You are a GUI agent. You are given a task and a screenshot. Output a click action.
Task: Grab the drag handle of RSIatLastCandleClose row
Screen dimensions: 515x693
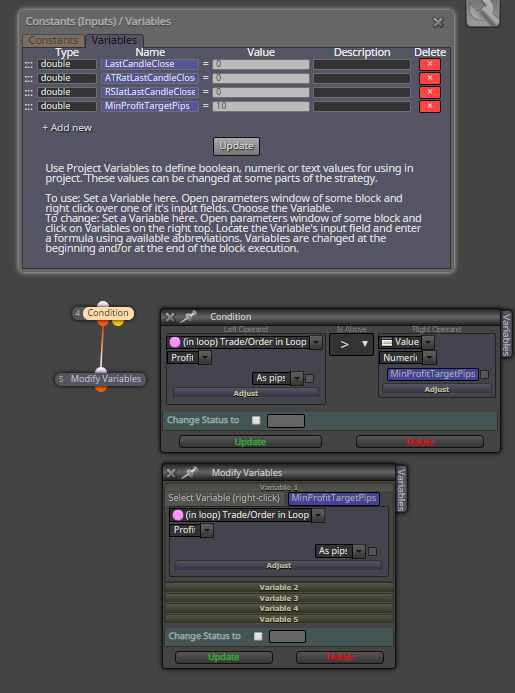(x=29, y=93)
